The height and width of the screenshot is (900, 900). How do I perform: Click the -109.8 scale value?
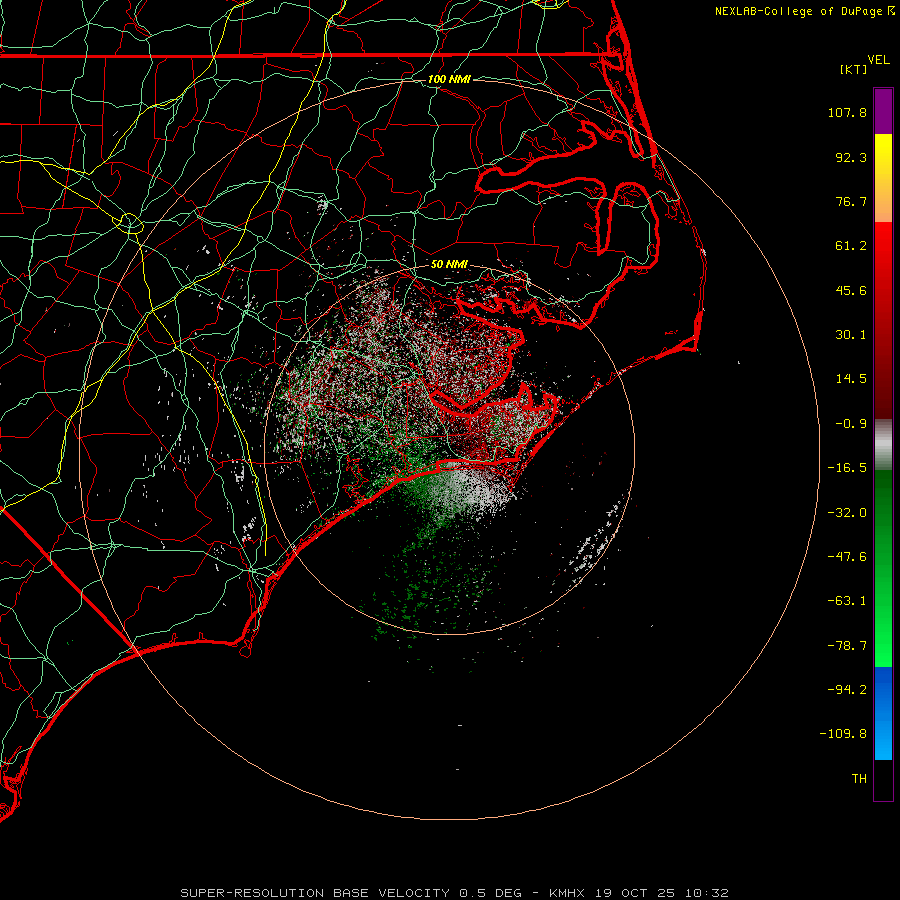pyautogui.click(x=843, y=734)
